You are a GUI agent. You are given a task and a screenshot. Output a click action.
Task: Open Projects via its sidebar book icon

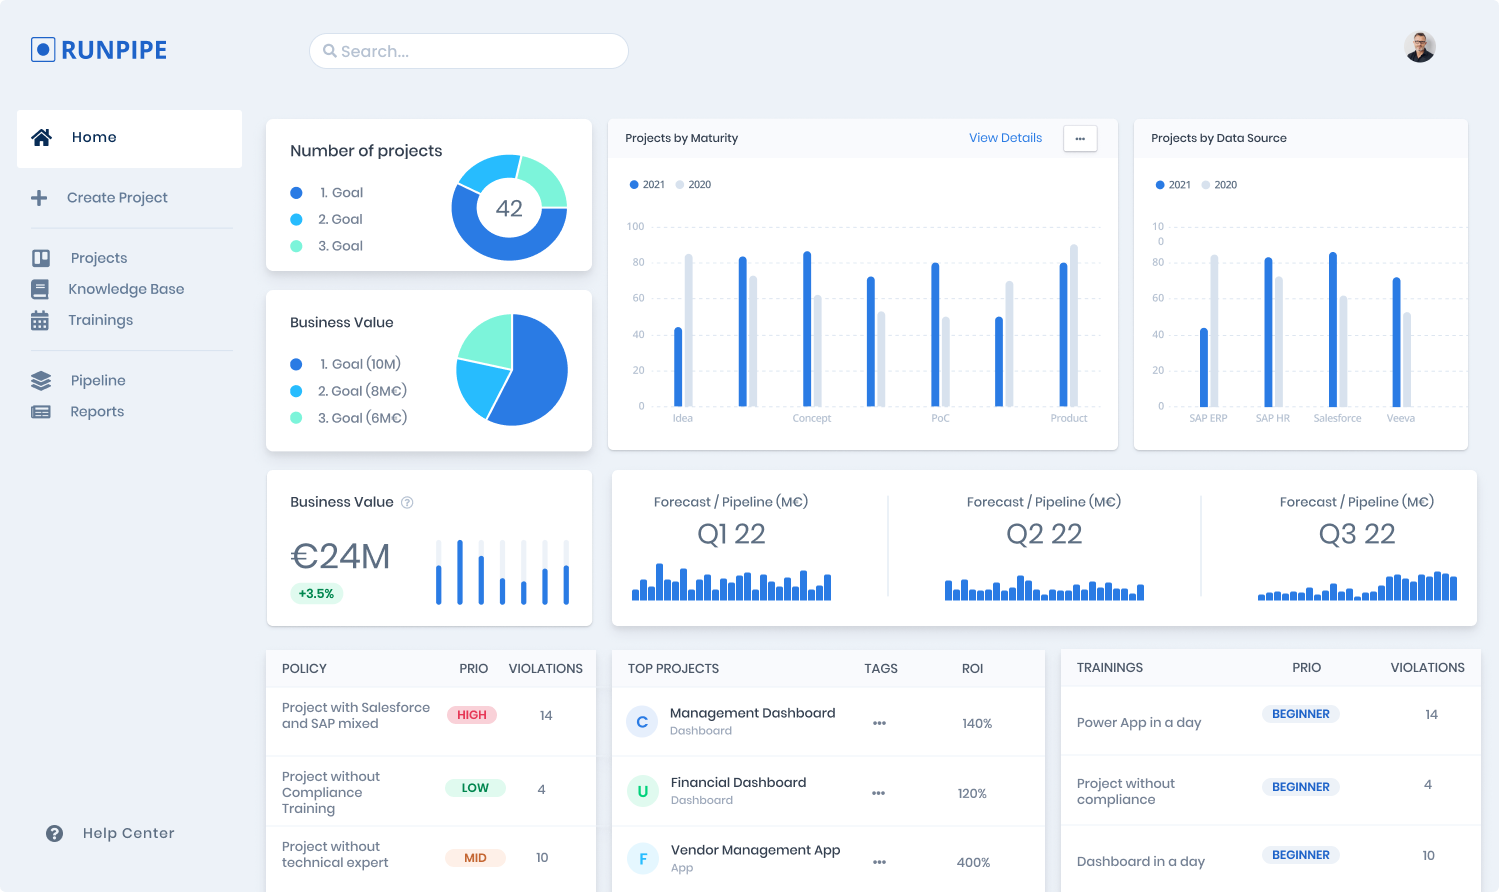(x=40, y=257)
